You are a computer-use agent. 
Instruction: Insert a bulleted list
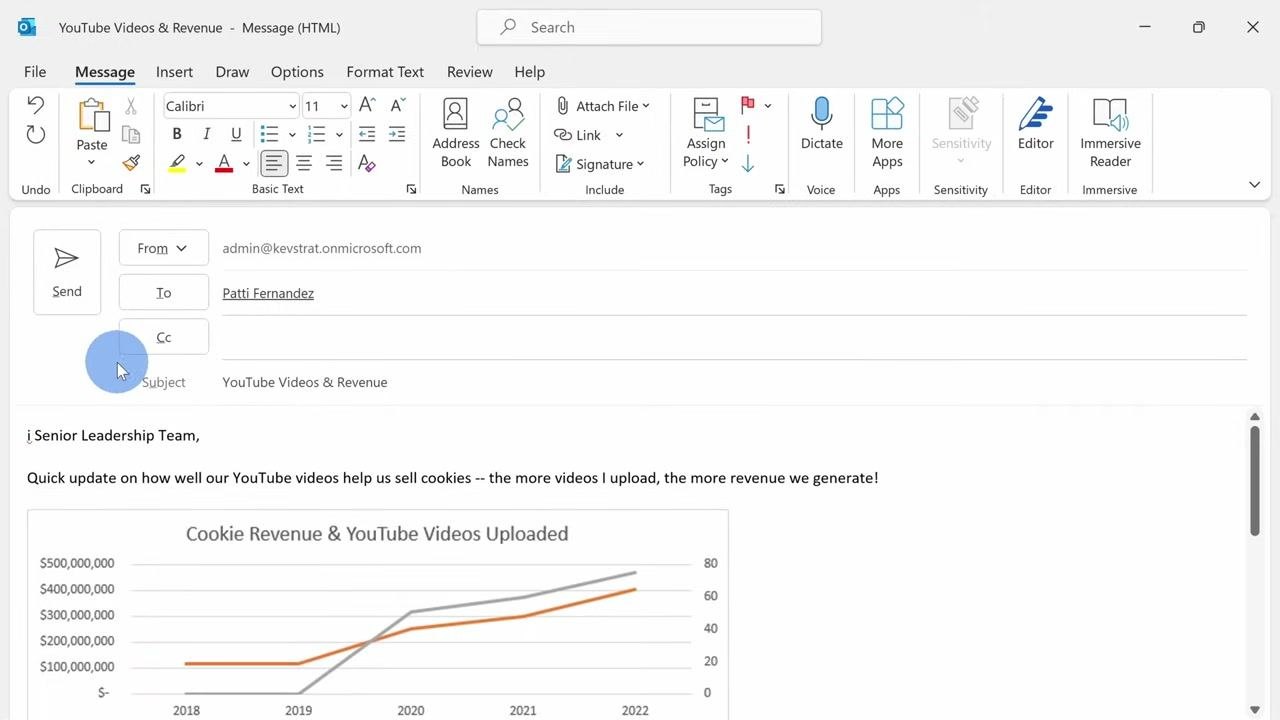[269, 134]
